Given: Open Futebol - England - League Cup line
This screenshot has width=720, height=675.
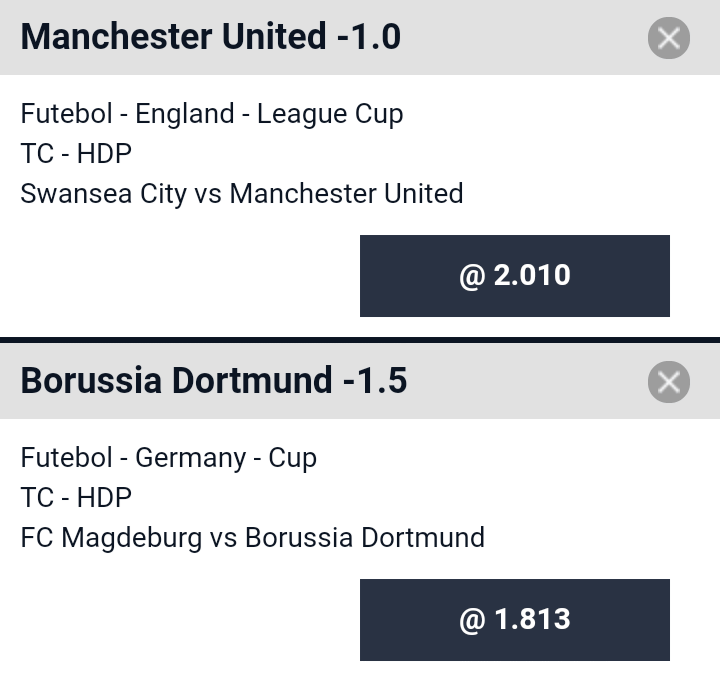Looking at the screenshot, I should tap(212, 114).
